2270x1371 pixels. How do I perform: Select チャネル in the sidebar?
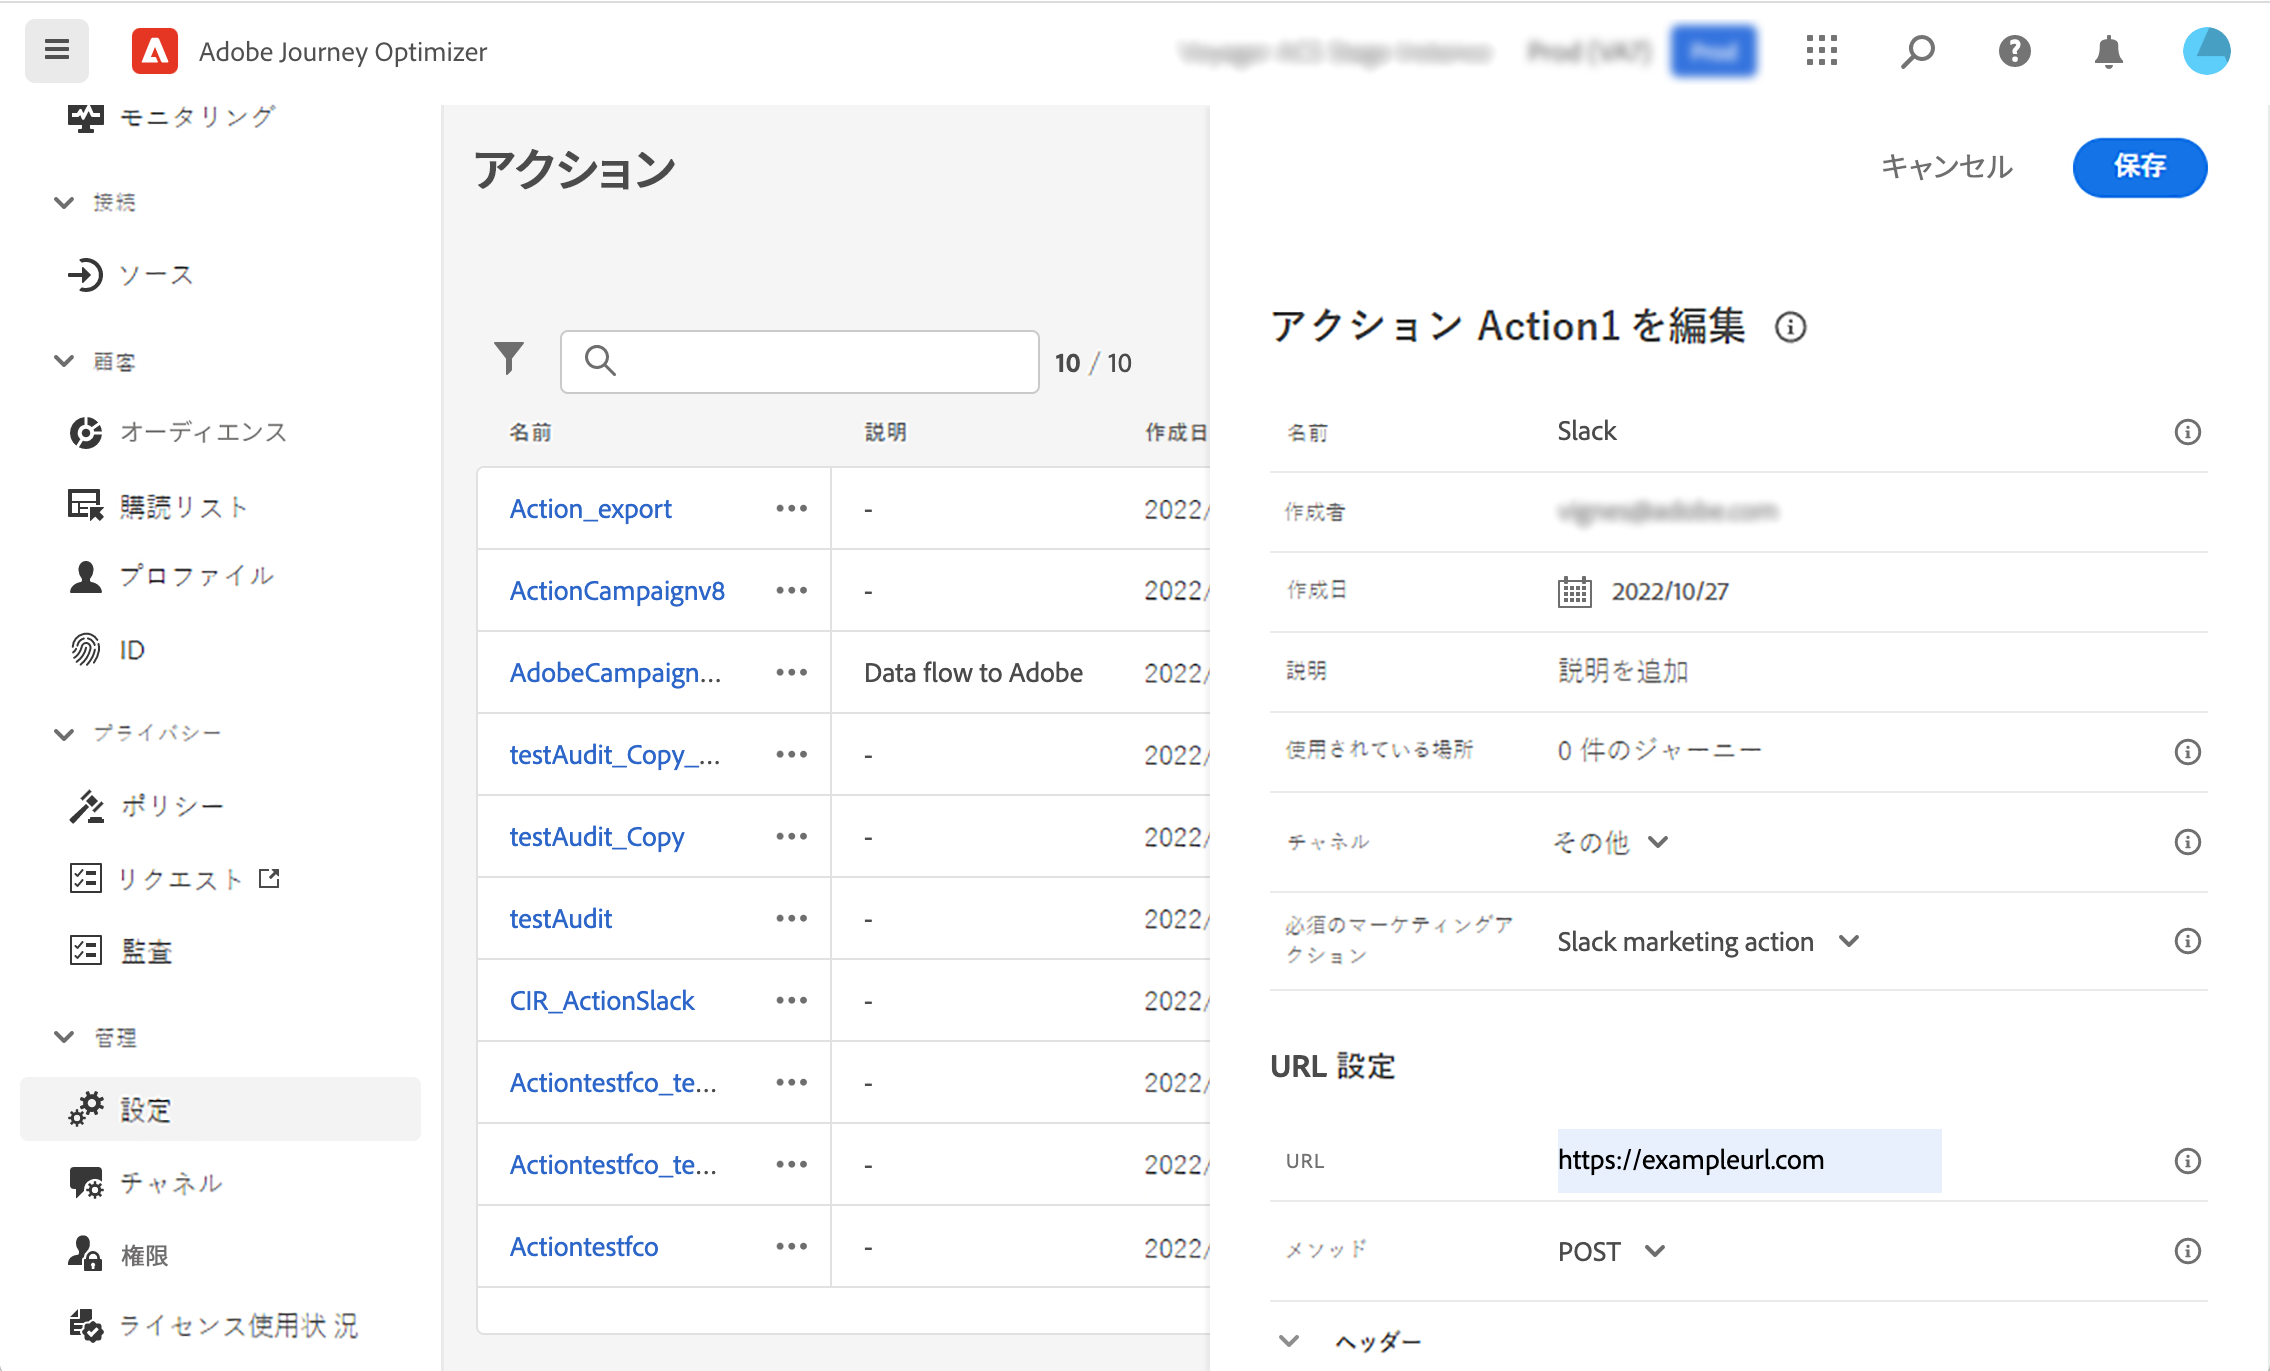[x=171, y=1184]
